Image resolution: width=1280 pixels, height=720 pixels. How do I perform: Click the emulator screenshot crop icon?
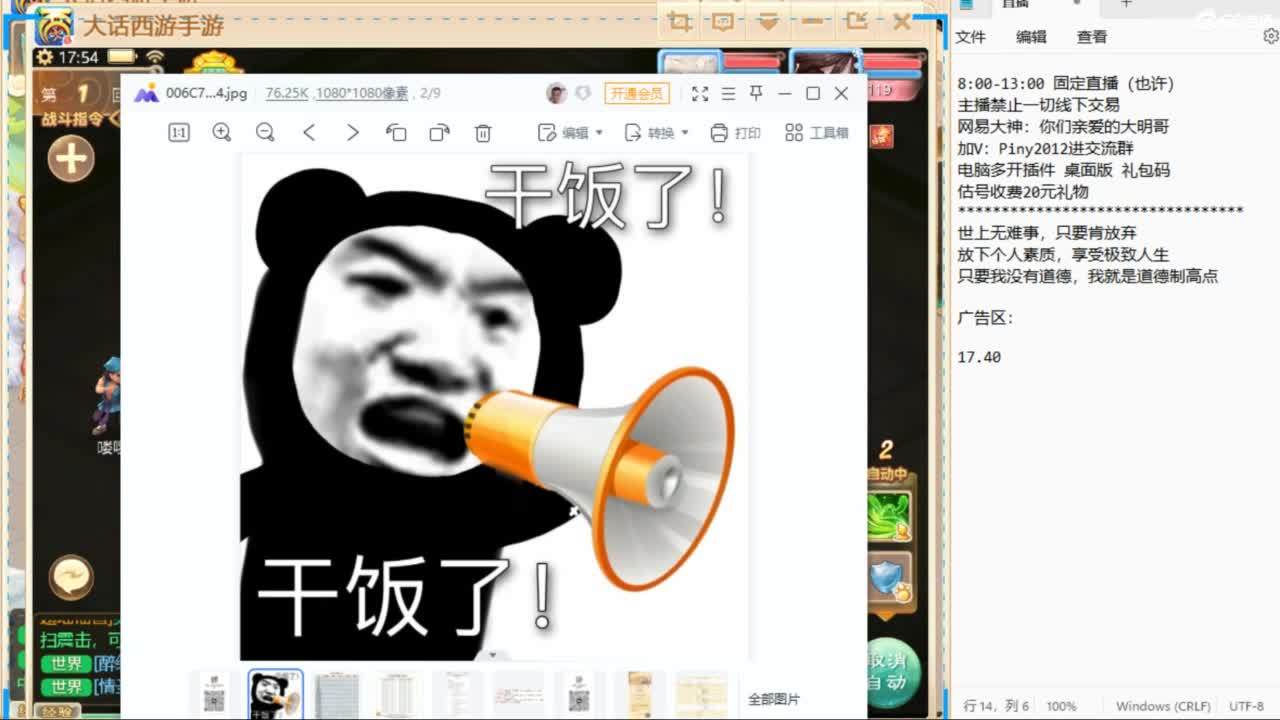click(x=679, y=21)
